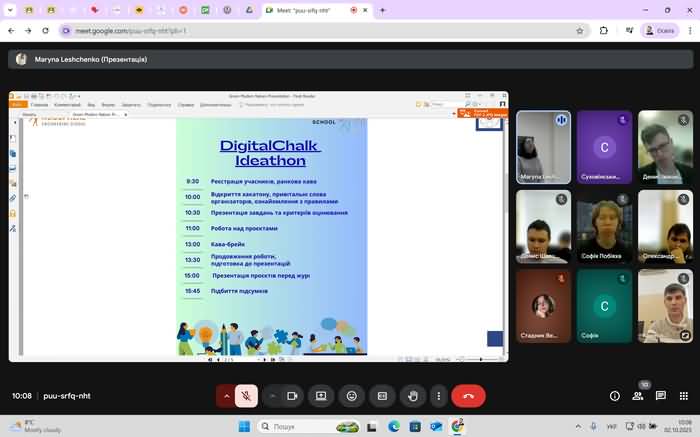Screen dimensions: 700x437
Task: Open the emoji reactions panel
Action: [351, 396]
